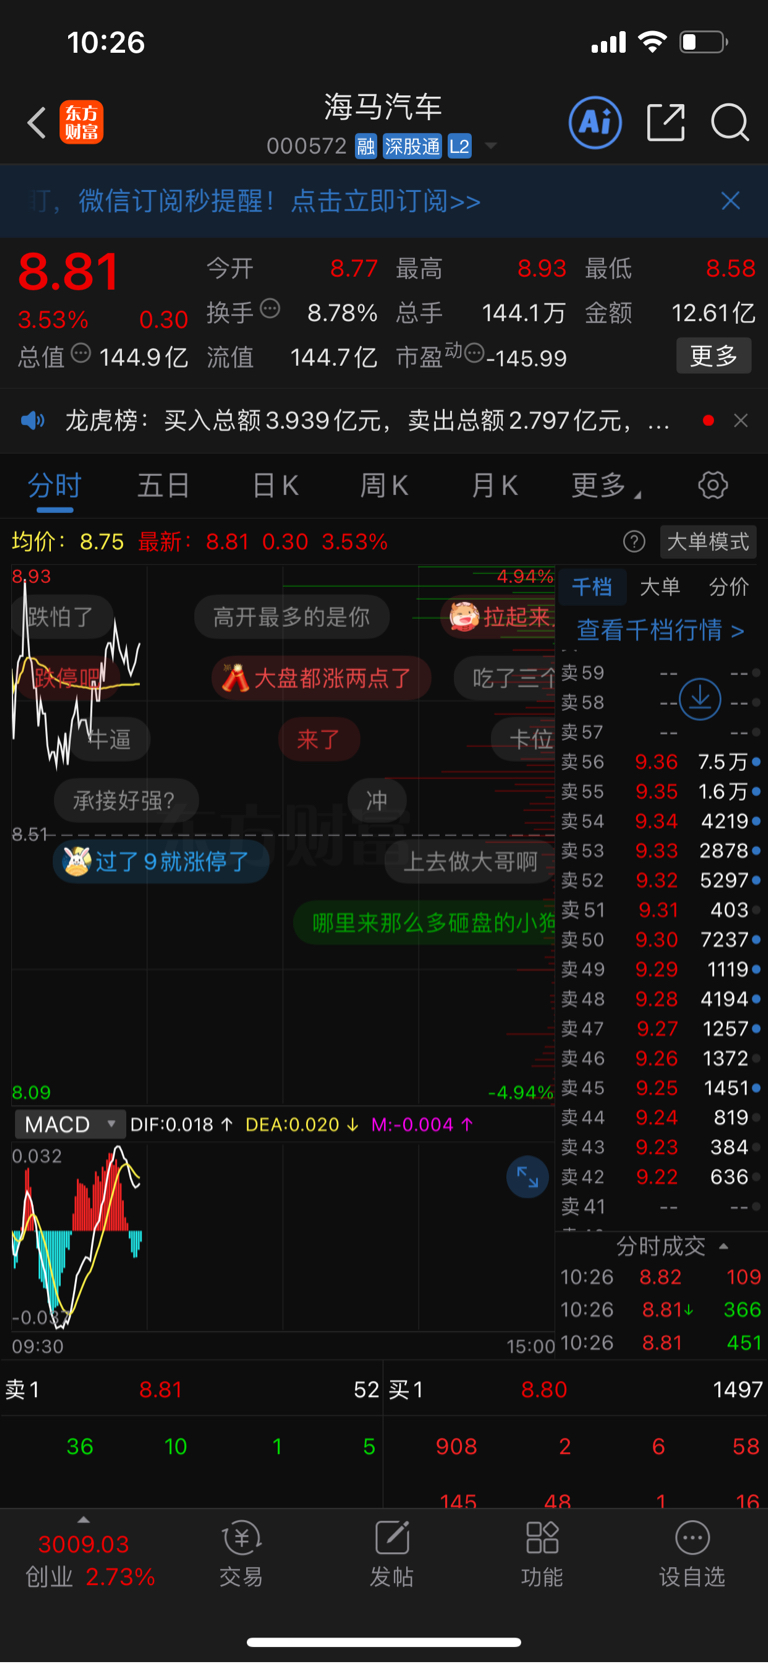The width and height of the screenshot is (768, 1663).
Task: Open 查看千档行情 link
Action: (660, 630)
